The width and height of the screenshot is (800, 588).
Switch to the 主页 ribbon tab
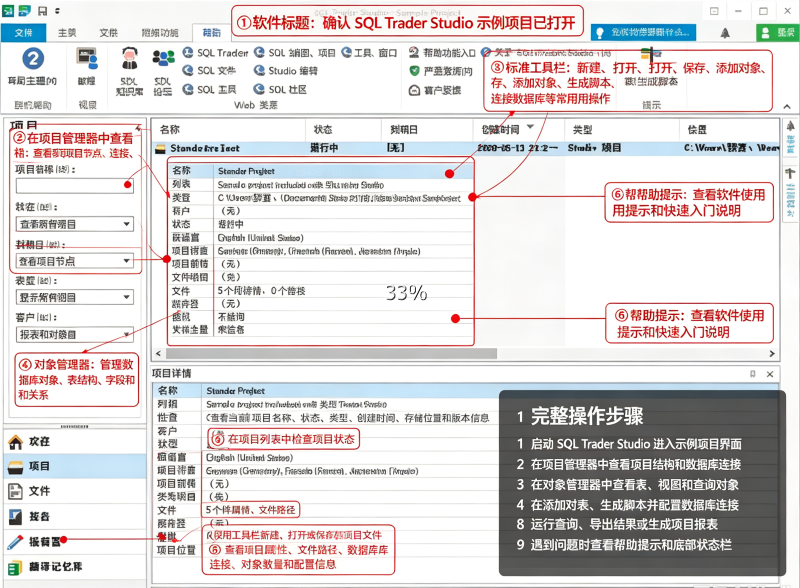pos(67,33)
